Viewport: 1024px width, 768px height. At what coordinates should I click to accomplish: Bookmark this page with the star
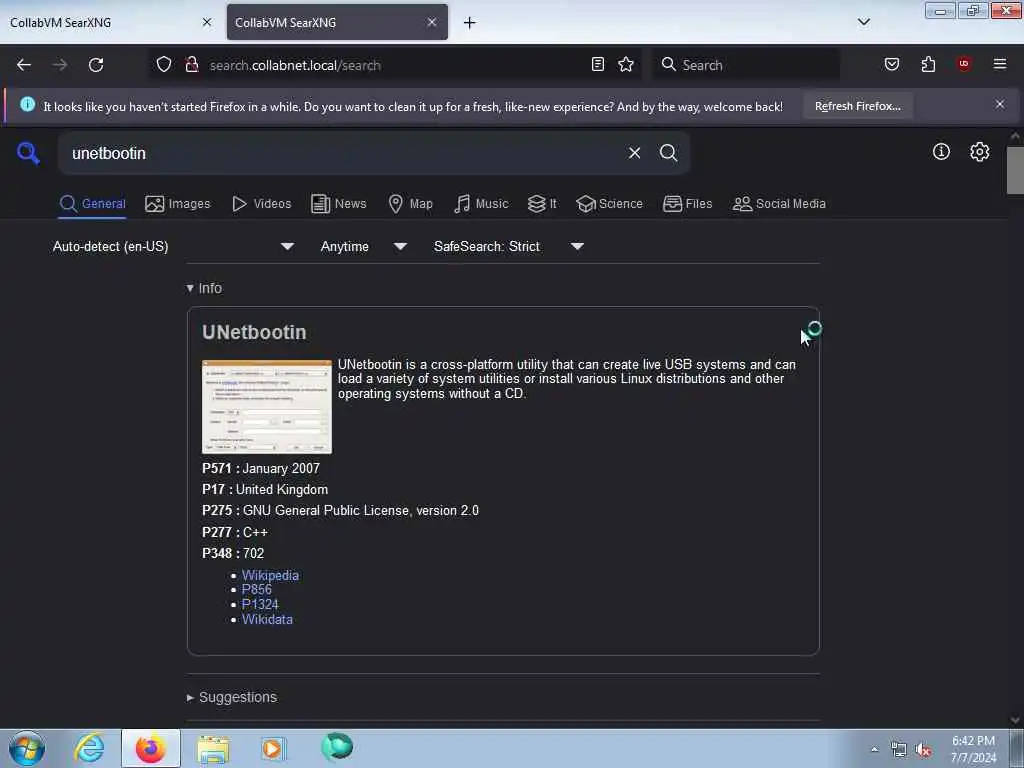click(x=626, y=65)
